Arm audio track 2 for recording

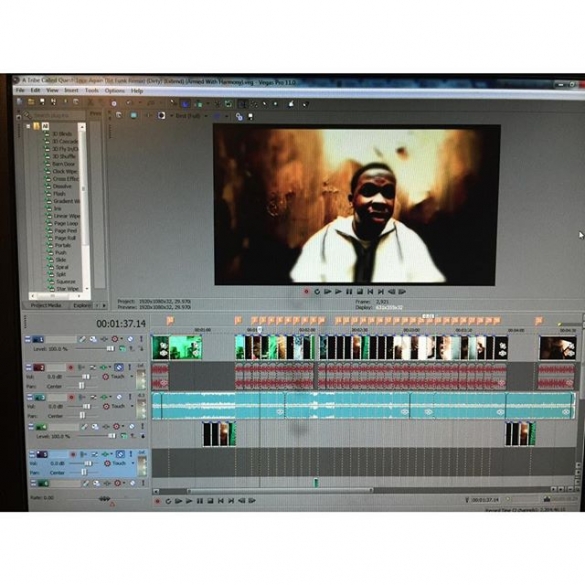pos(70,367)
